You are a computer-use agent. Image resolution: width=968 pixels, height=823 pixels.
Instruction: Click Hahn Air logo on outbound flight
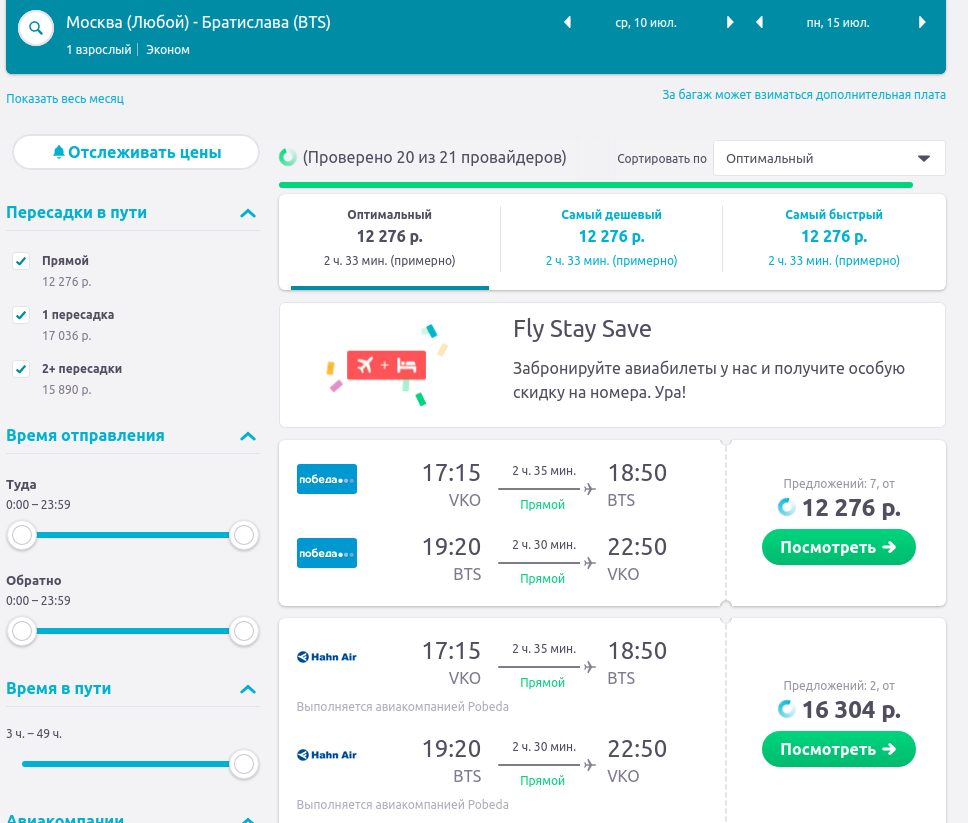(327, 657)
